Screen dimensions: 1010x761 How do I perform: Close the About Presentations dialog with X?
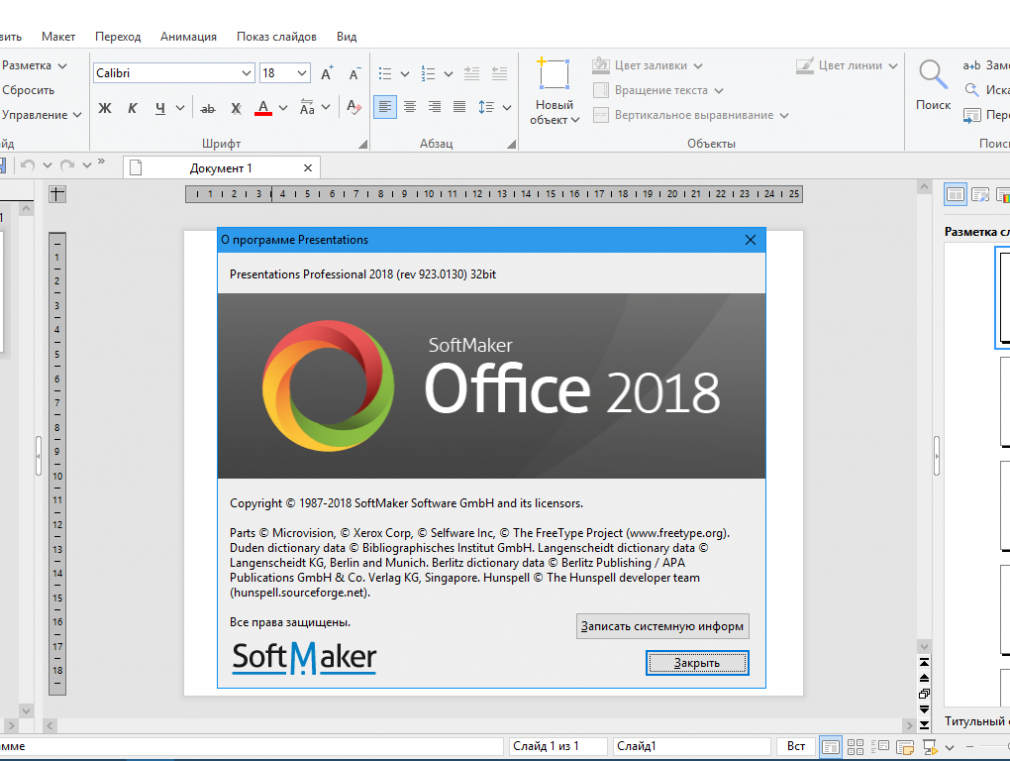click(x=750, y=240)
